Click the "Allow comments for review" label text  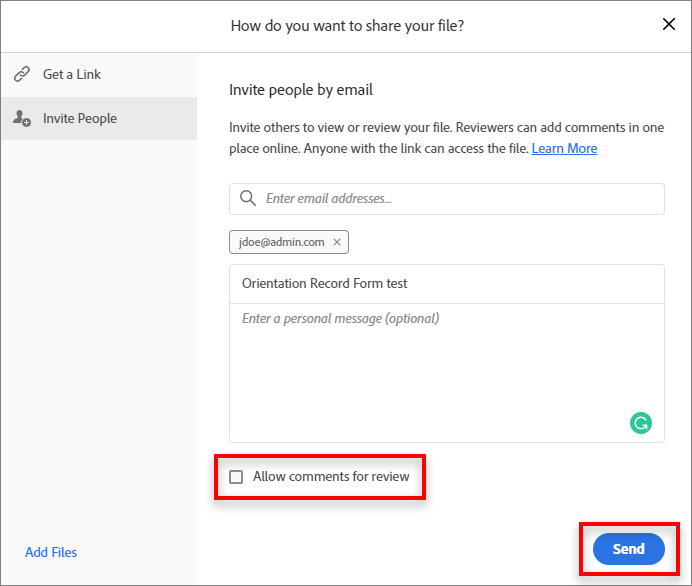coord(331,477)
